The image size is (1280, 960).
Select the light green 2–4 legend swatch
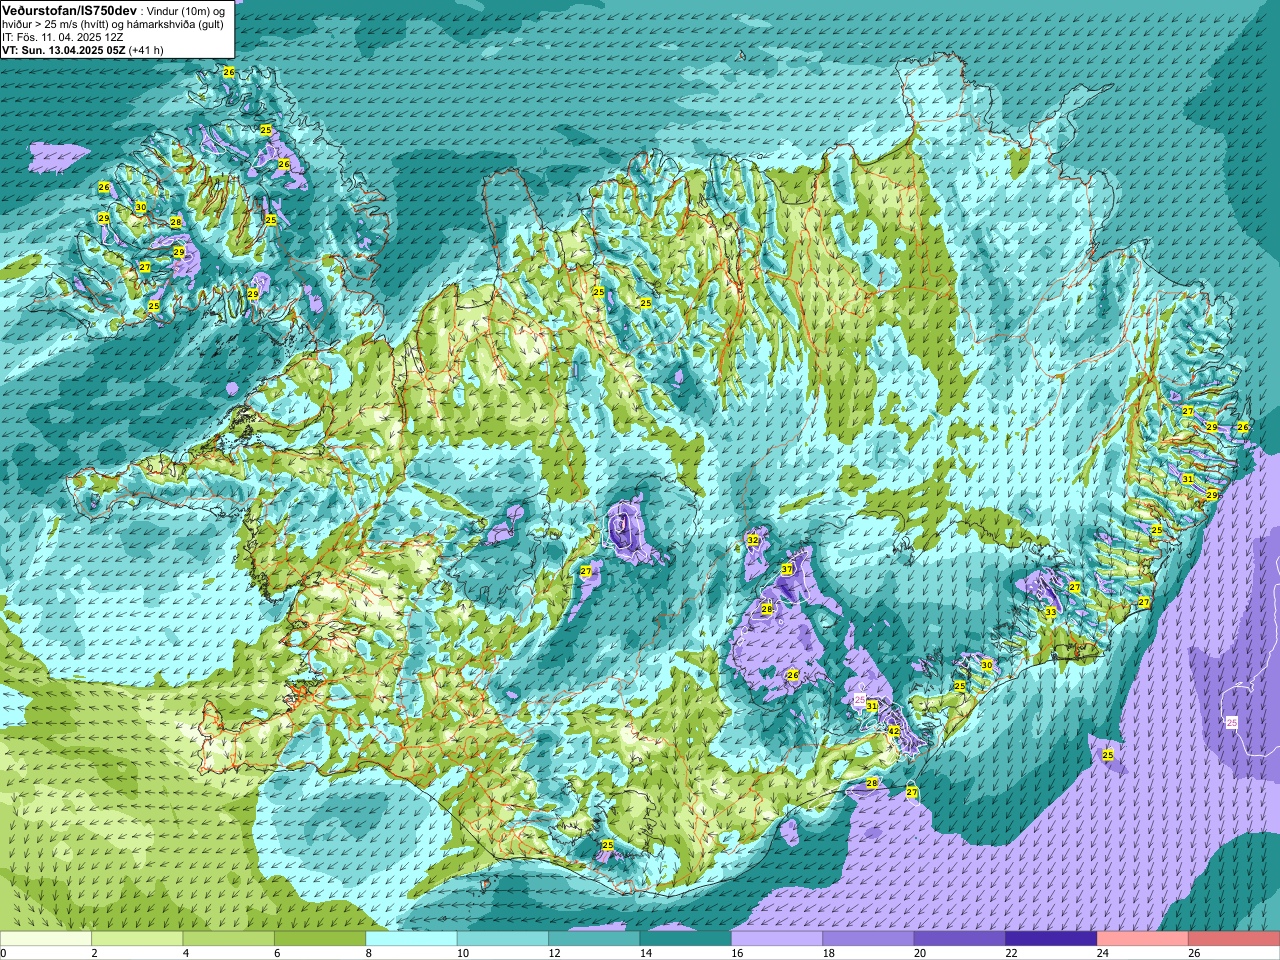point(138,939)
